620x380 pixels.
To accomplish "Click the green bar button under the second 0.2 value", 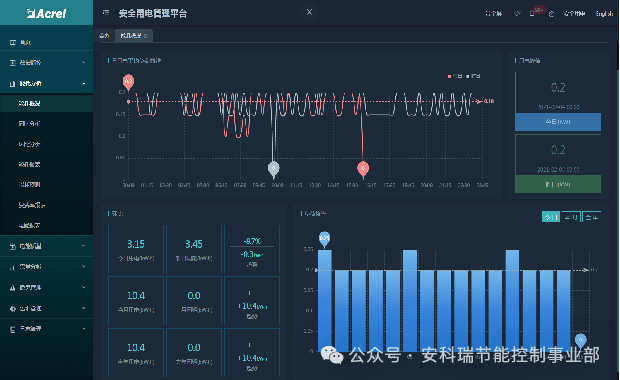I will pos(558,184).
